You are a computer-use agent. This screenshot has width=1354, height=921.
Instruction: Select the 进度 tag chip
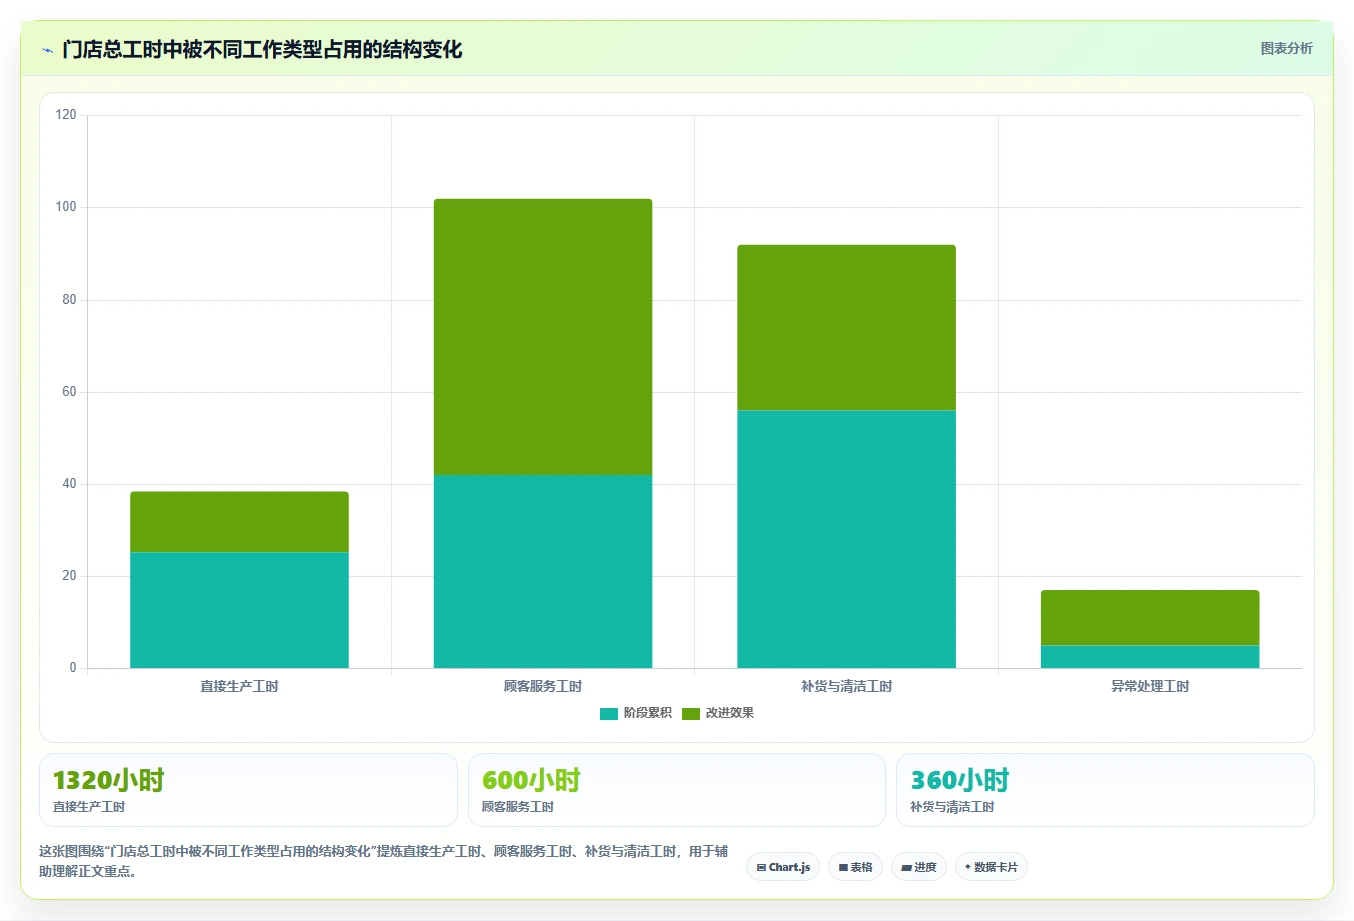click(919, 867)
